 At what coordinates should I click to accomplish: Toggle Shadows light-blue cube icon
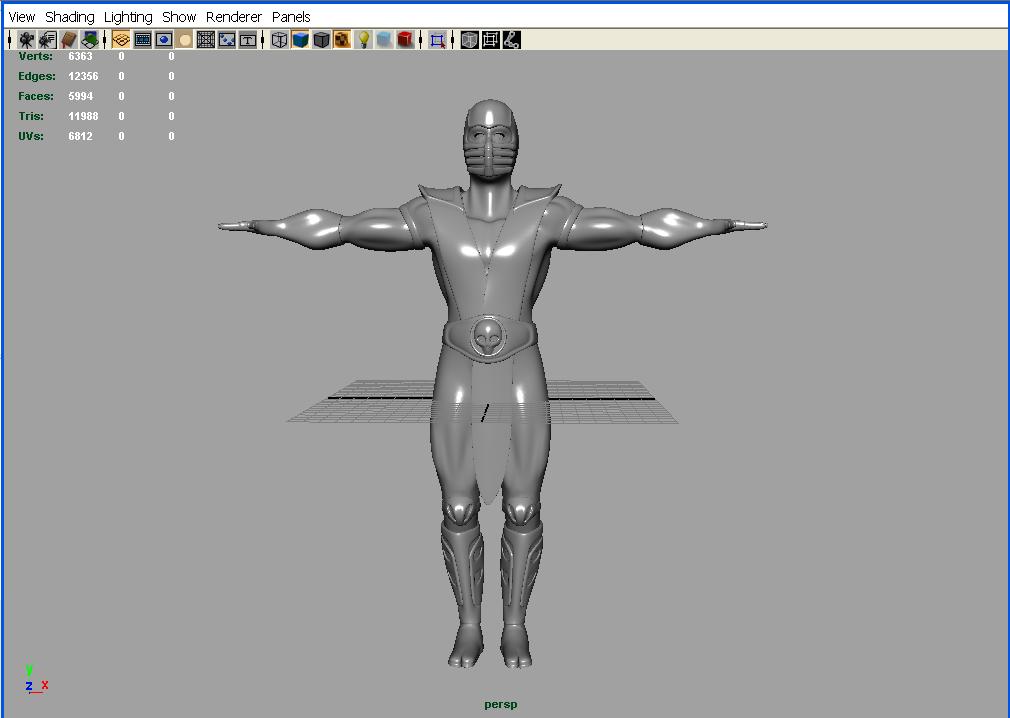click(x=384, y=40)
